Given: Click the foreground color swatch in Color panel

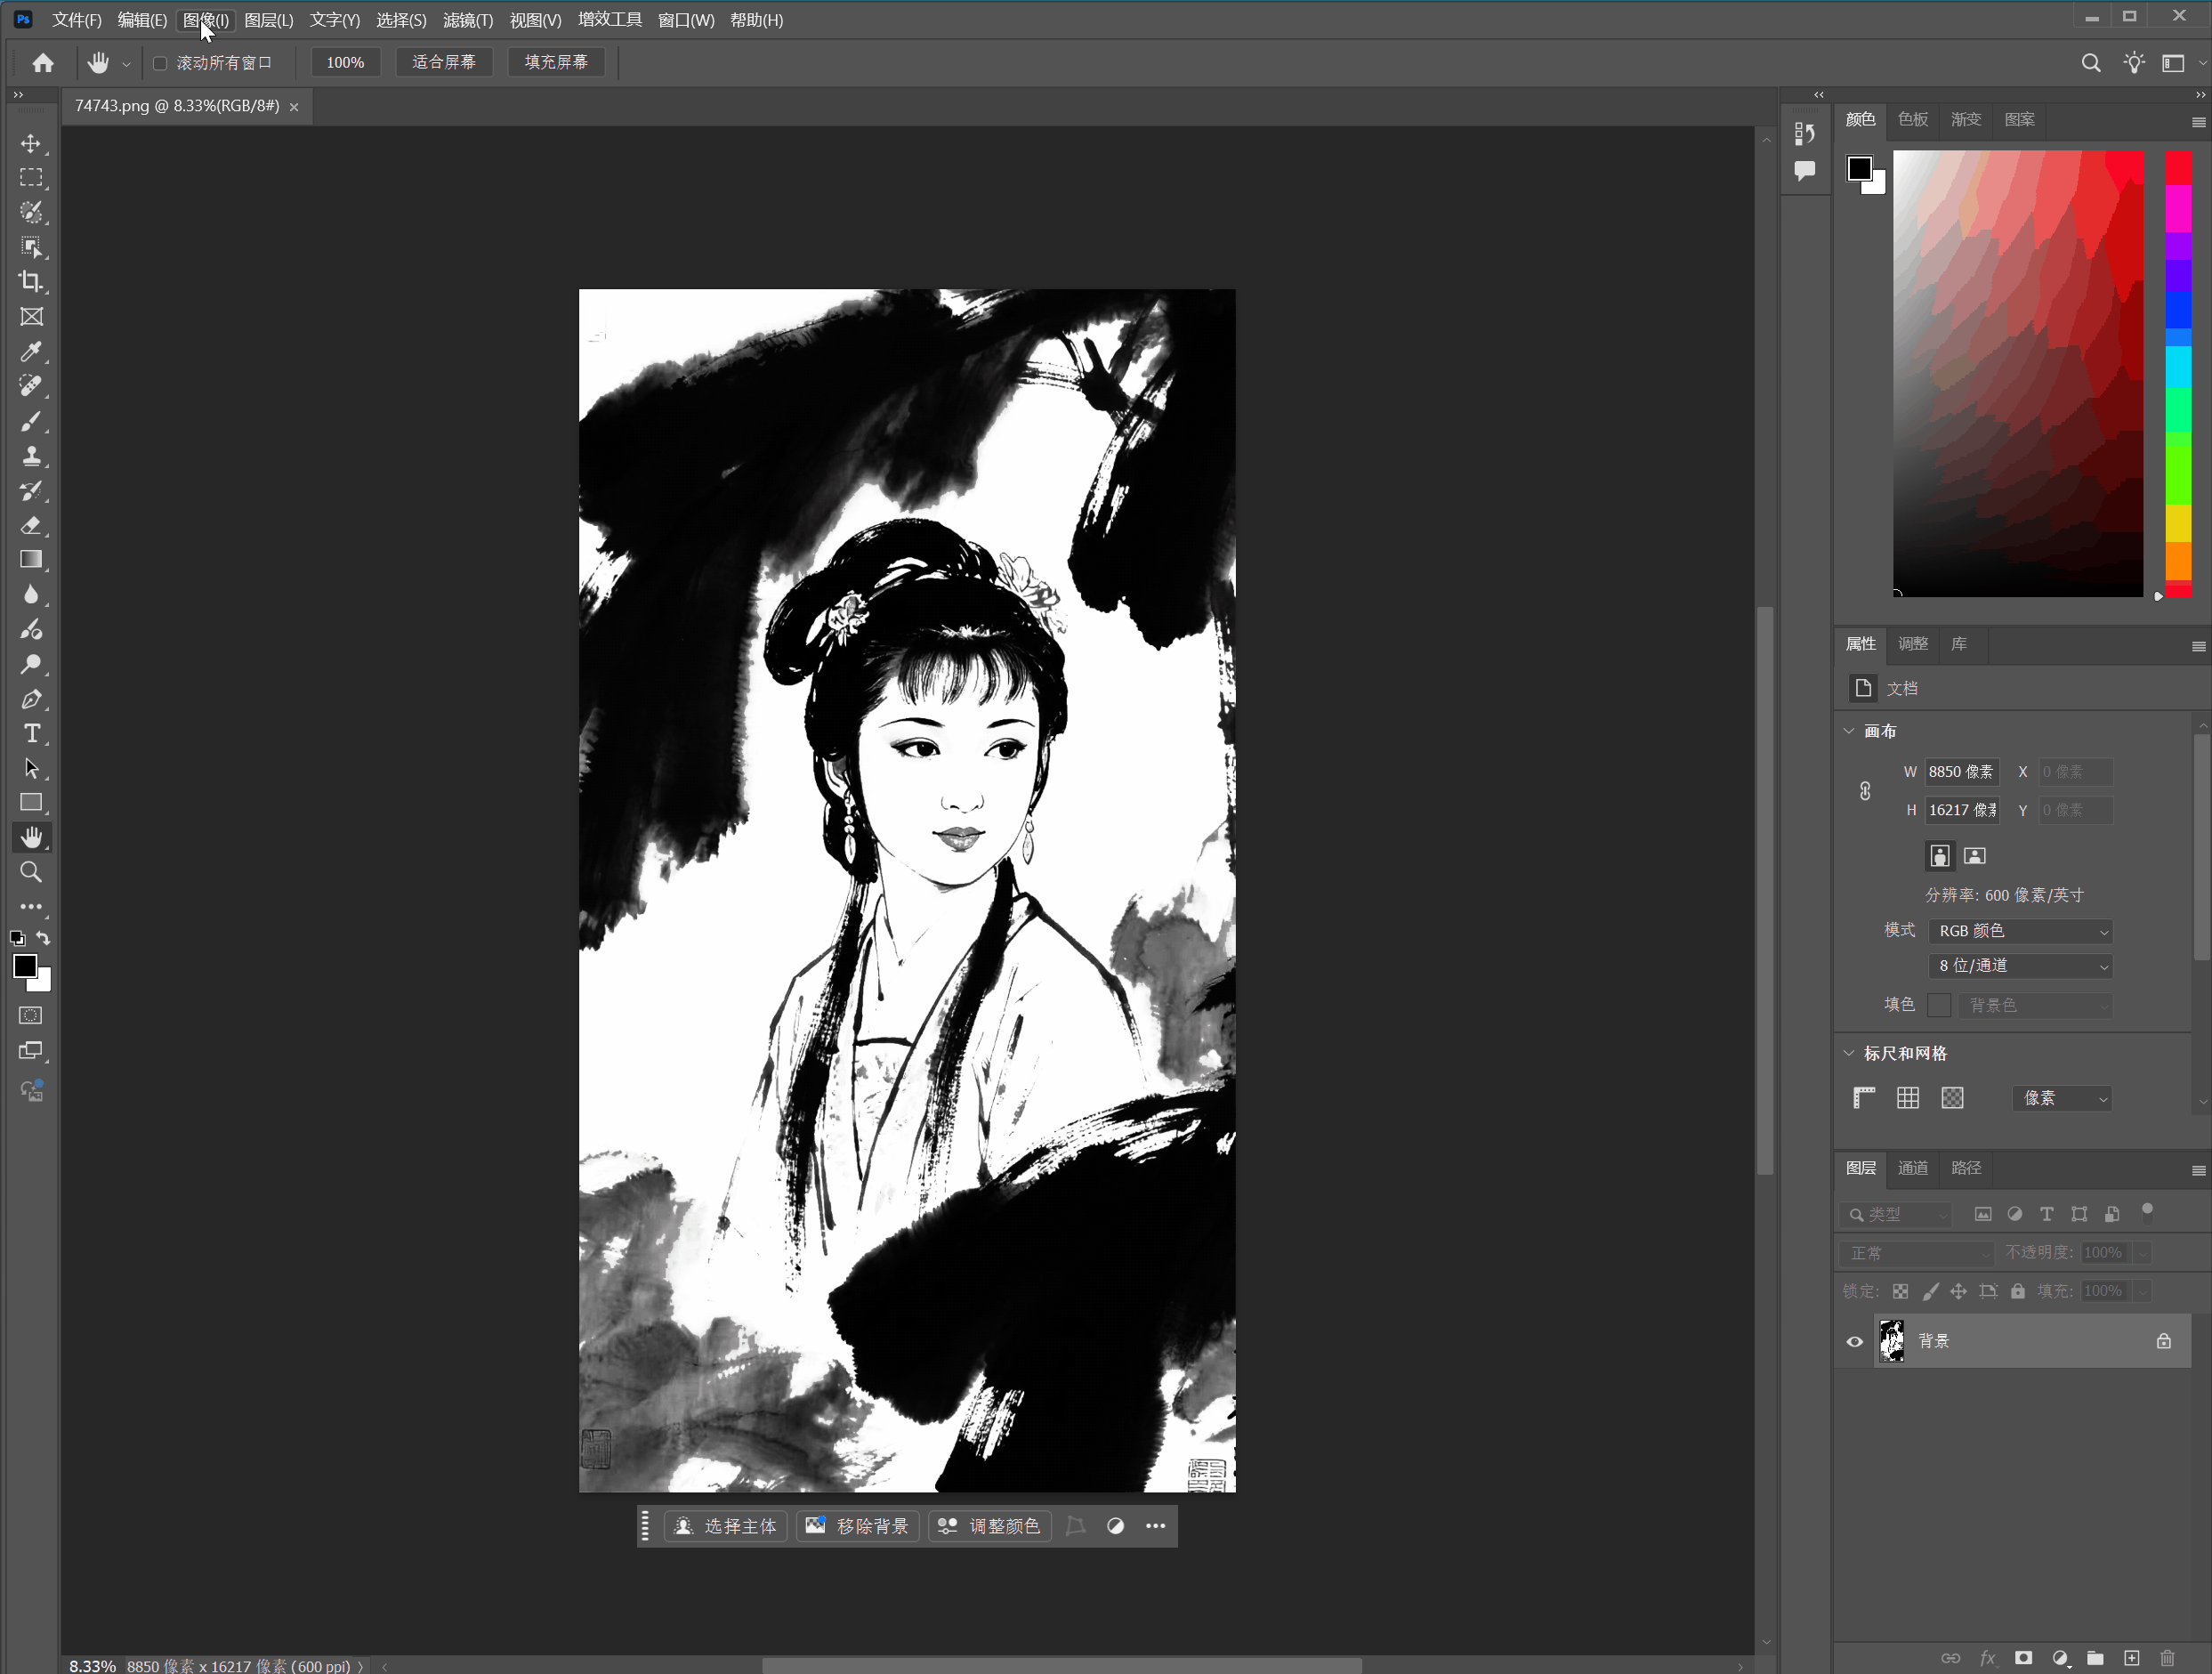Looking at the screenshot, I should [1859, 169].
